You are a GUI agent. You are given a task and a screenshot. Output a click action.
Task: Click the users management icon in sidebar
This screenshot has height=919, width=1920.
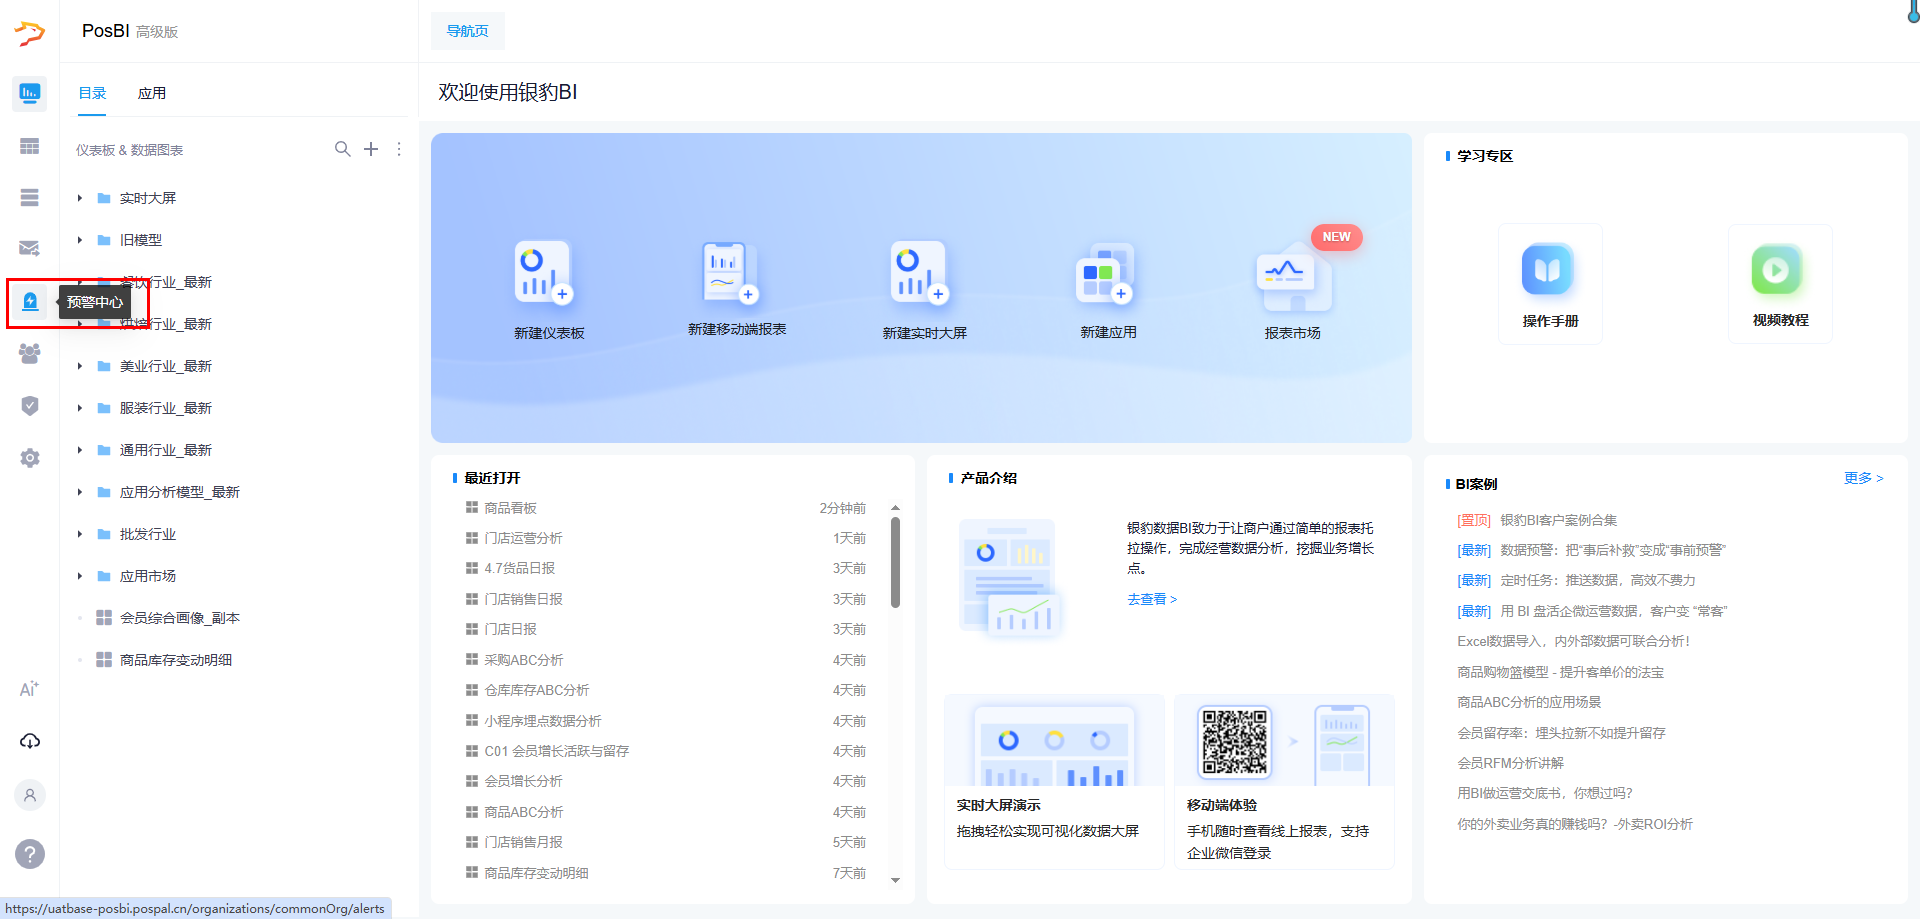click(x=30, y=353)
